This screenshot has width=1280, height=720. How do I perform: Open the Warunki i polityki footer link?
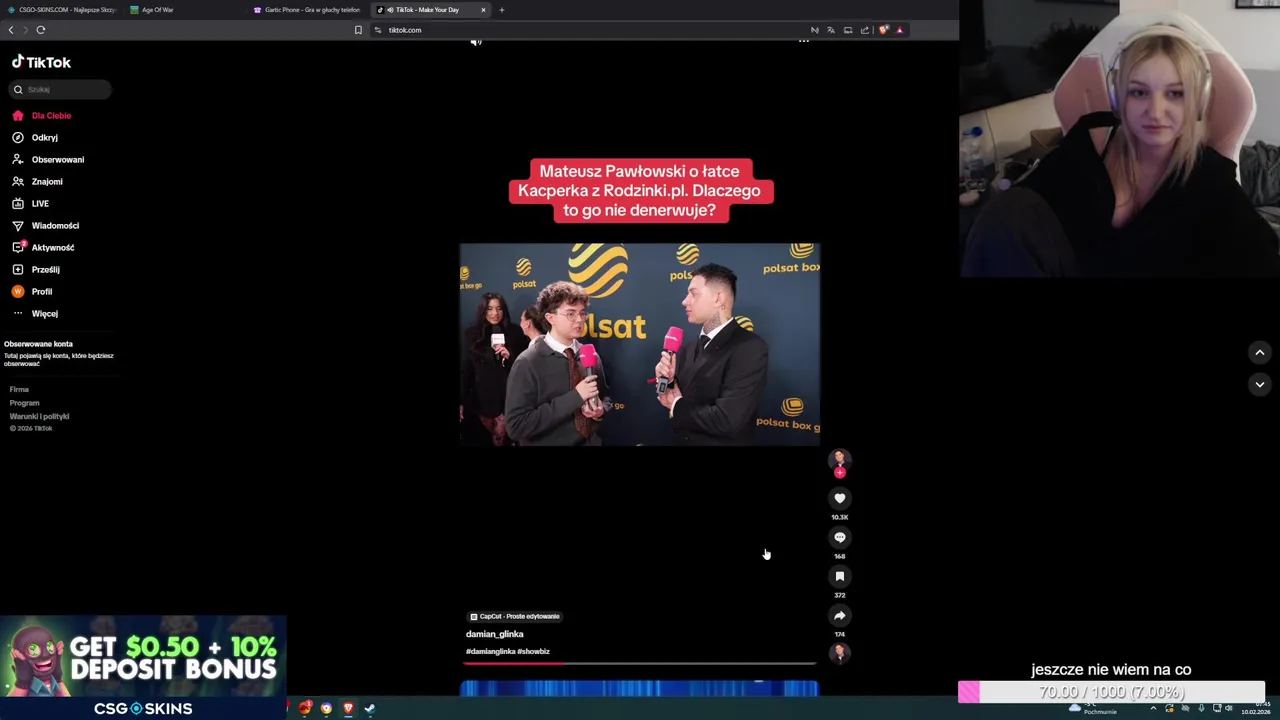39,416
